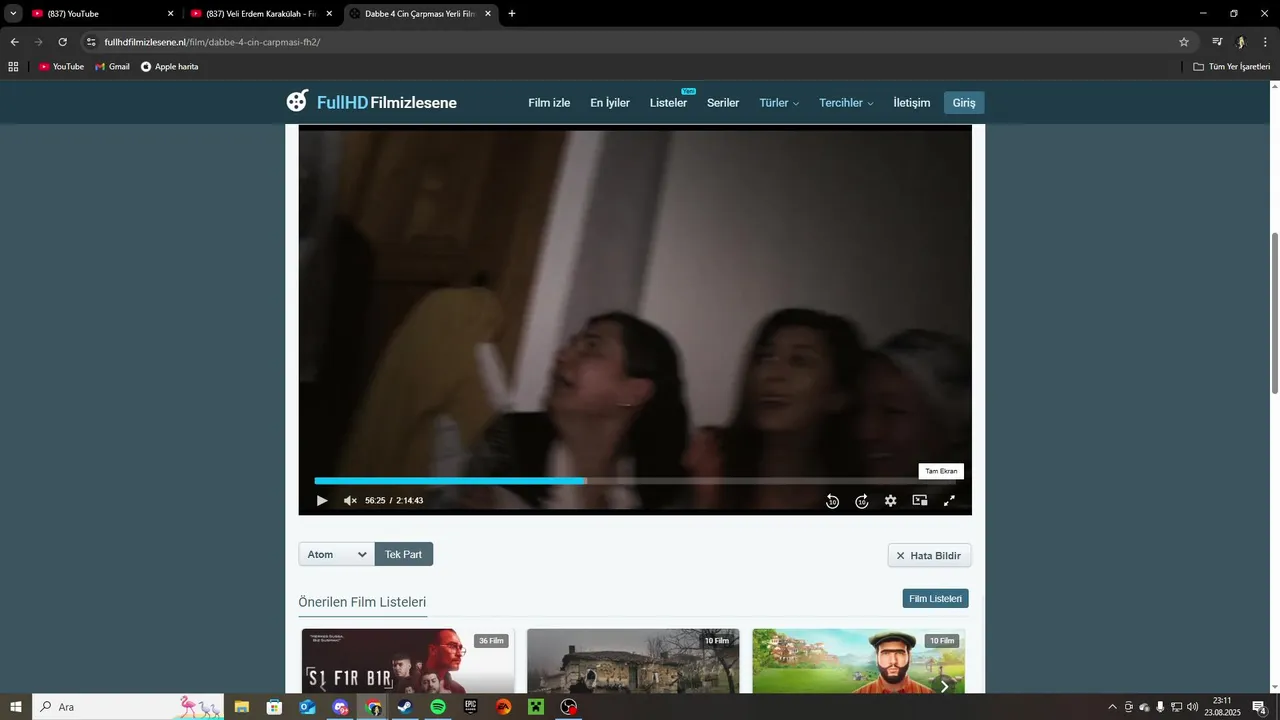Image resolution: width=1280 pixels, height=720 pixels.
Task: Open the Sıfır Bir film list thumbnail
Action: [408, 661]
